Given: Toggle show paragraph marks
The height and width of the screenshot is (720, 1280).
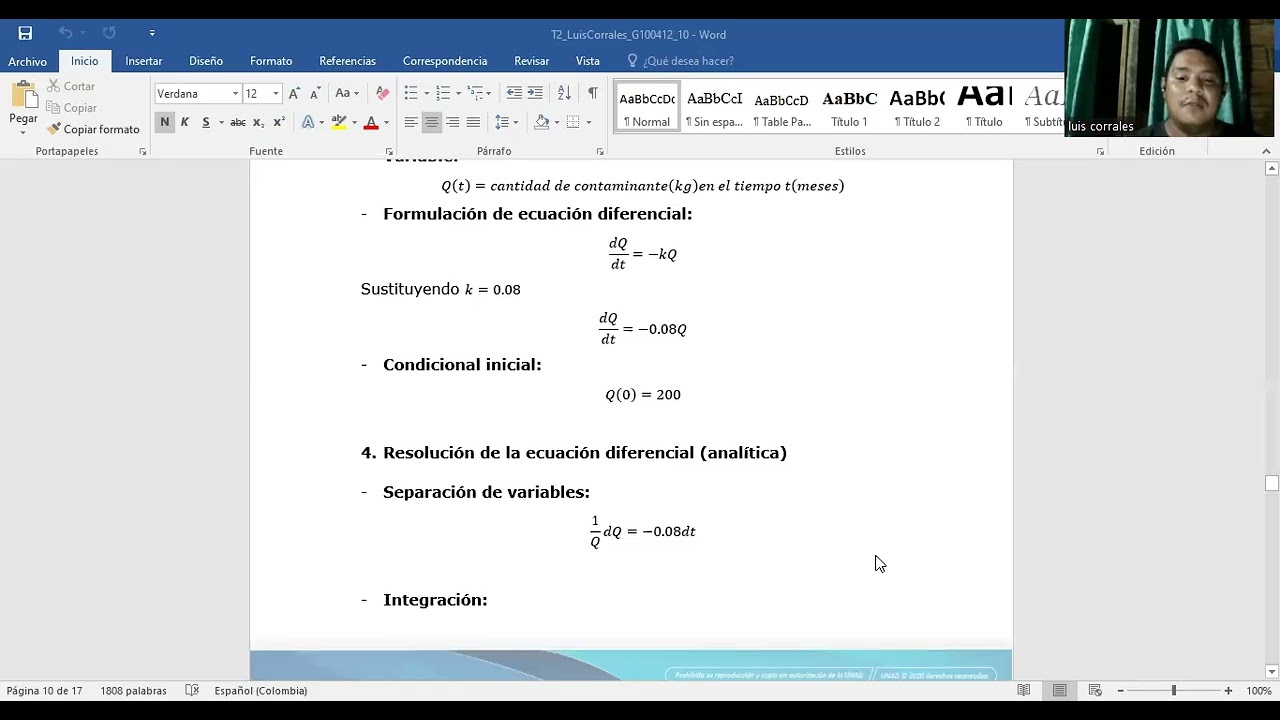Looking at the screenshot, I should coord(592,93).
